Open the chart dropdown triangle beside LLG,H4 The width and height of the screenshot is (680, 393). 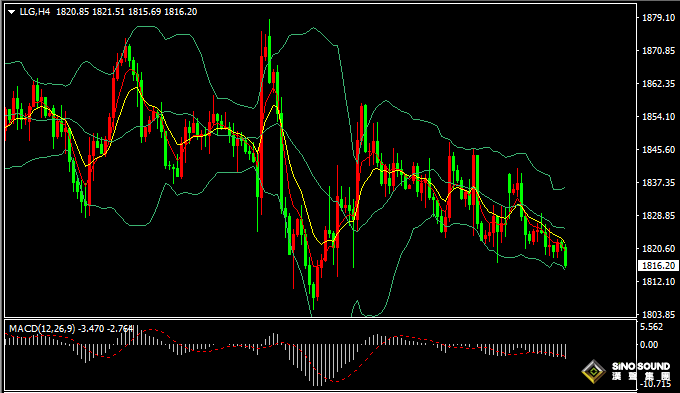[x=12, y=12]
